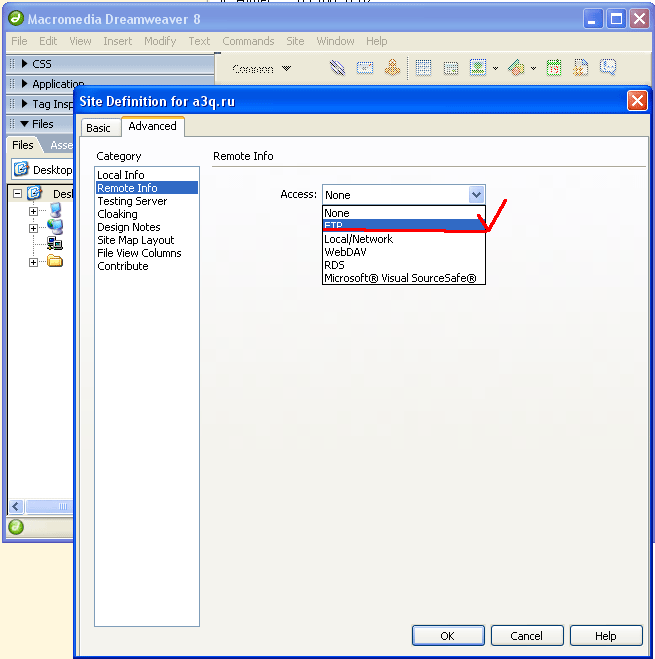Choose WebDAV in the Access list
Image resolution: width=655 pixels, height=659 pixels.
404,252
